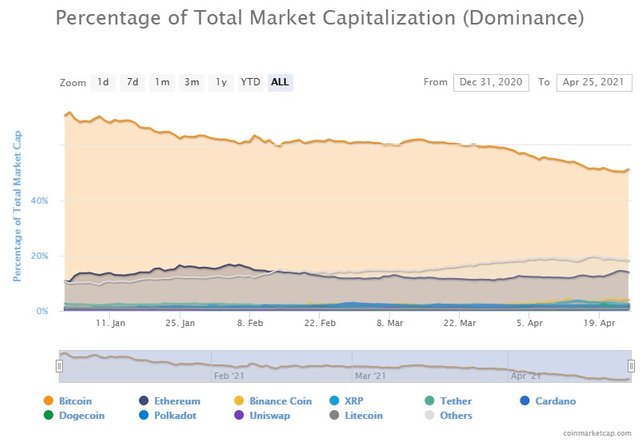Image resolution: width=640 pixels, height=440 pixels.
Task: Set zoom range to 7d
Action: click(x=132, y=82)
